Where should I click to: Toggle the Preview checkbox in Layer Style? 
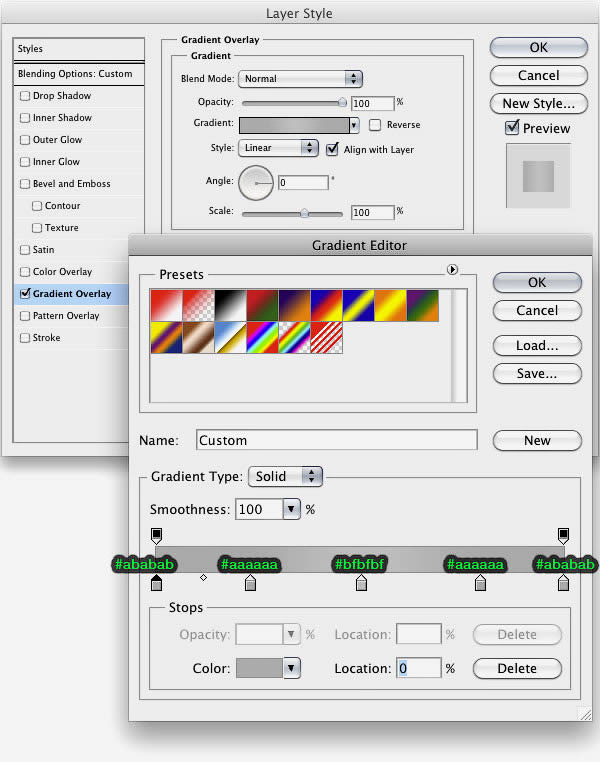coord(512,128)
